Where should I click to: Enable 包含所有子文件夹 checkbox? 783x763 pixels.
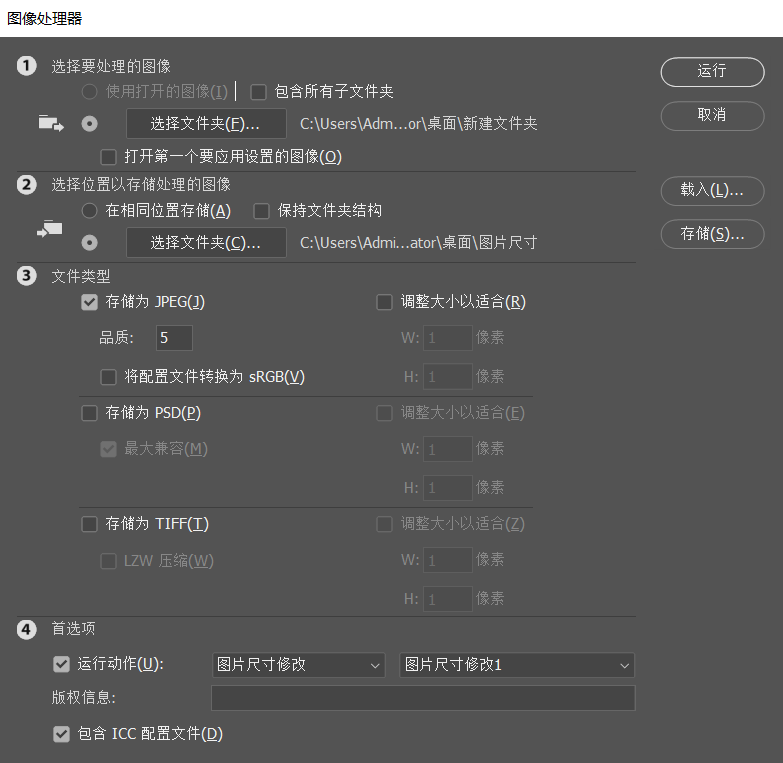coord(258,92)
